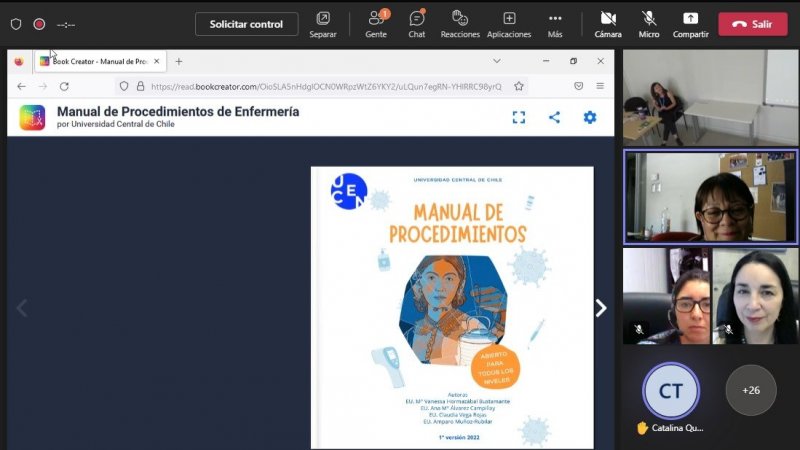Click the share icon in Book Creator
Screen dimensions: 800x450
coord(554,117)
